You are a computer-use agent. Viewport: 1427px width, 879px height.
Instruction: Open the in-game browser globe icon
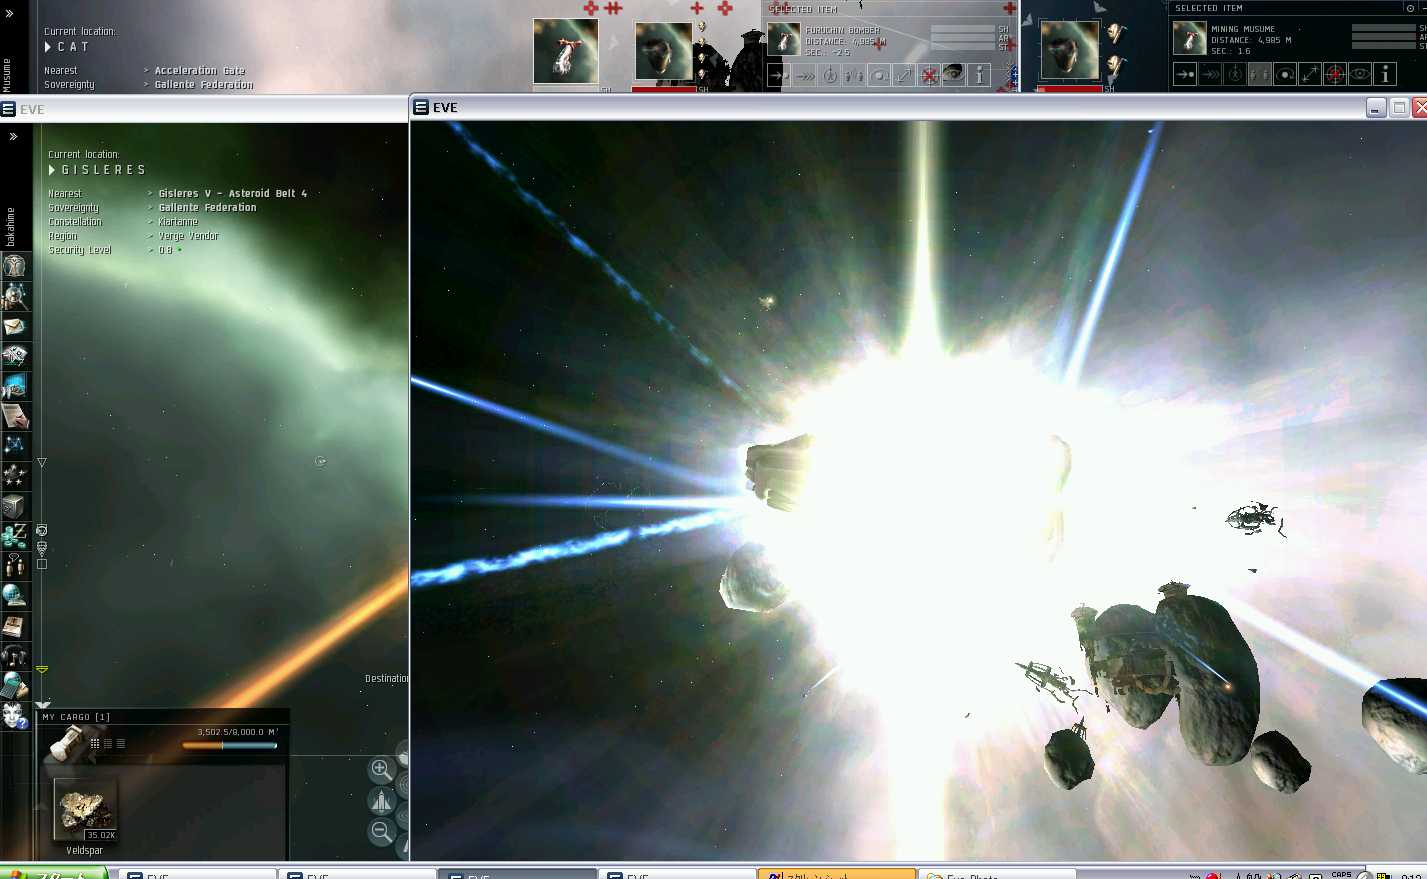15,596
